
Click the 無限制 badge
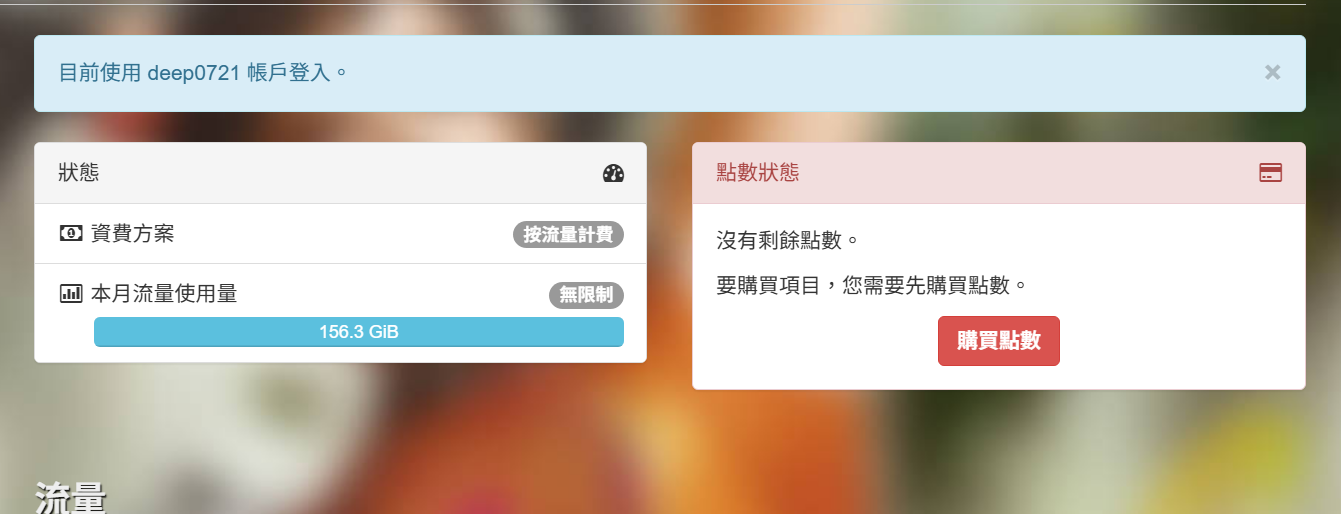(x=586, y=295)
